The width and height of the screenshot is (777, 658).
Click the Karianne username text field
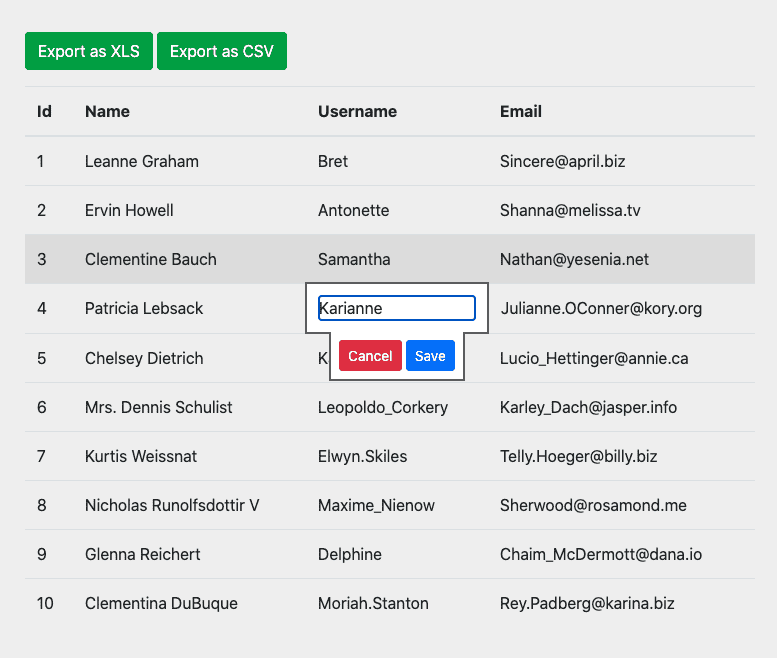tap(396, 308)
